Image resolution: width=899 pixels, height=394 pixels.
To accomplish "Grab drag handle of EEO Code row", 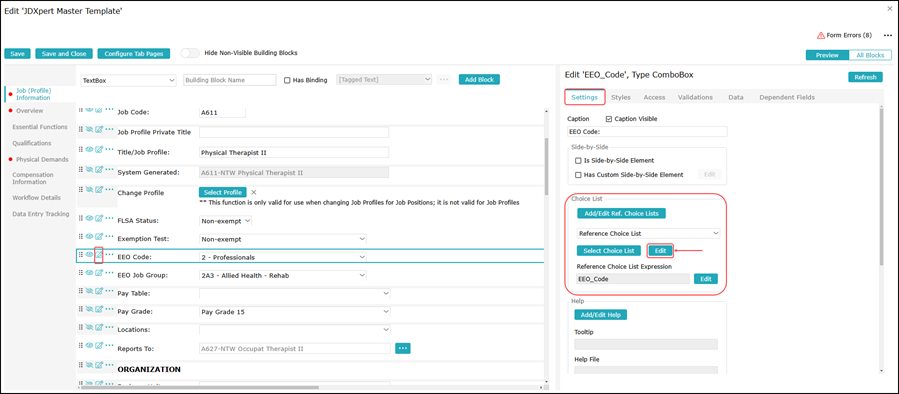I will [81, 255].
